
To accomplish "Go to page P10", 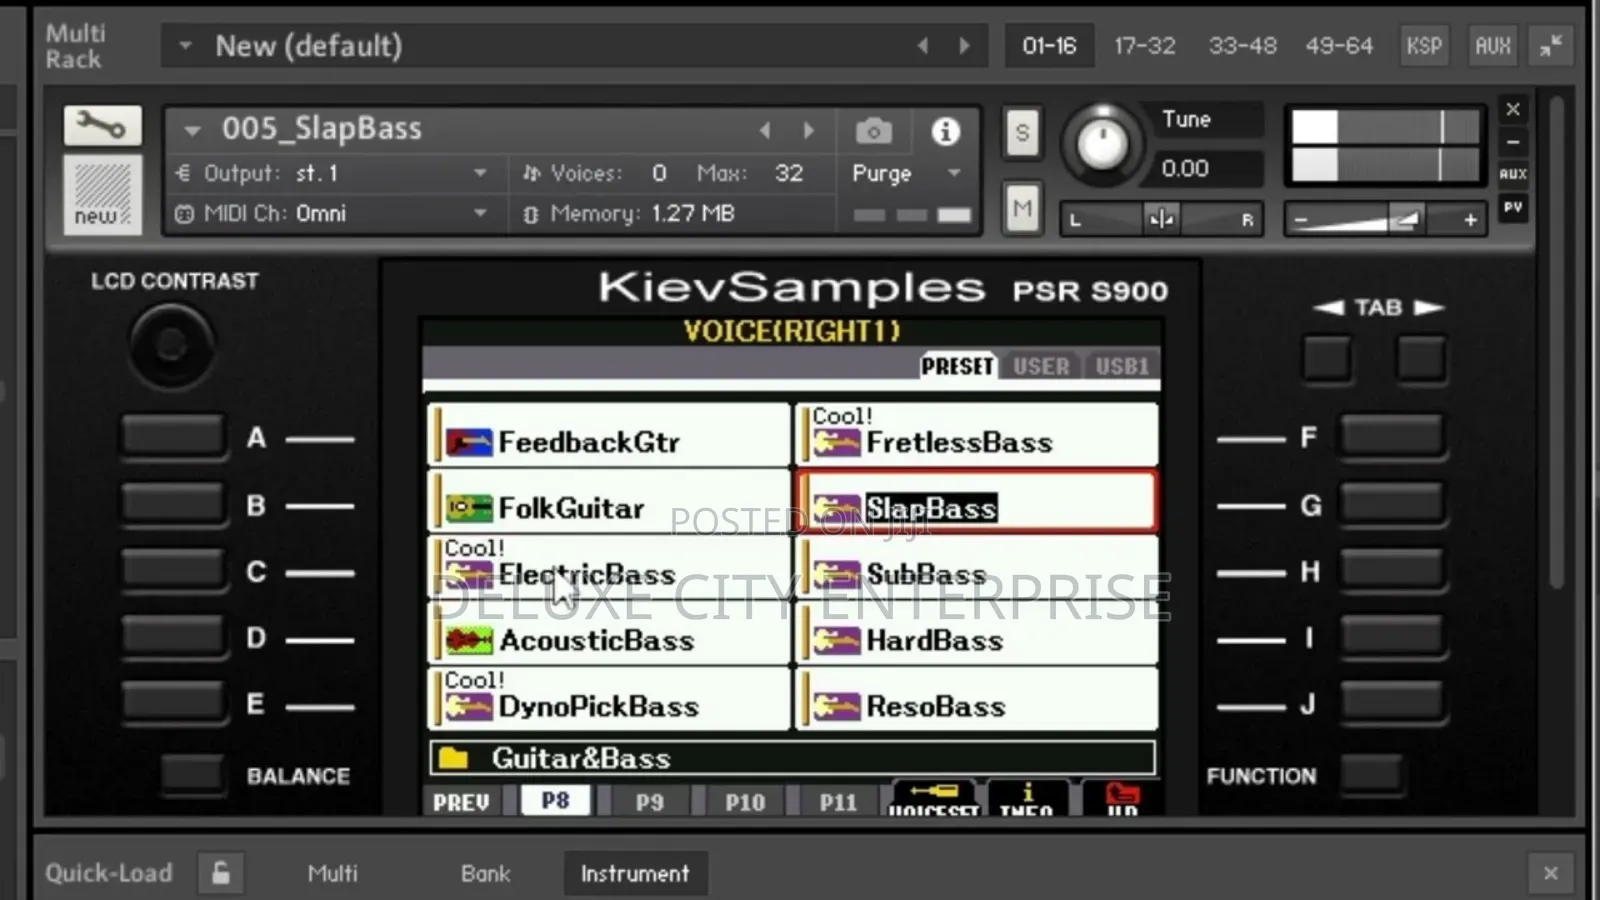I will tap(745, 802).
